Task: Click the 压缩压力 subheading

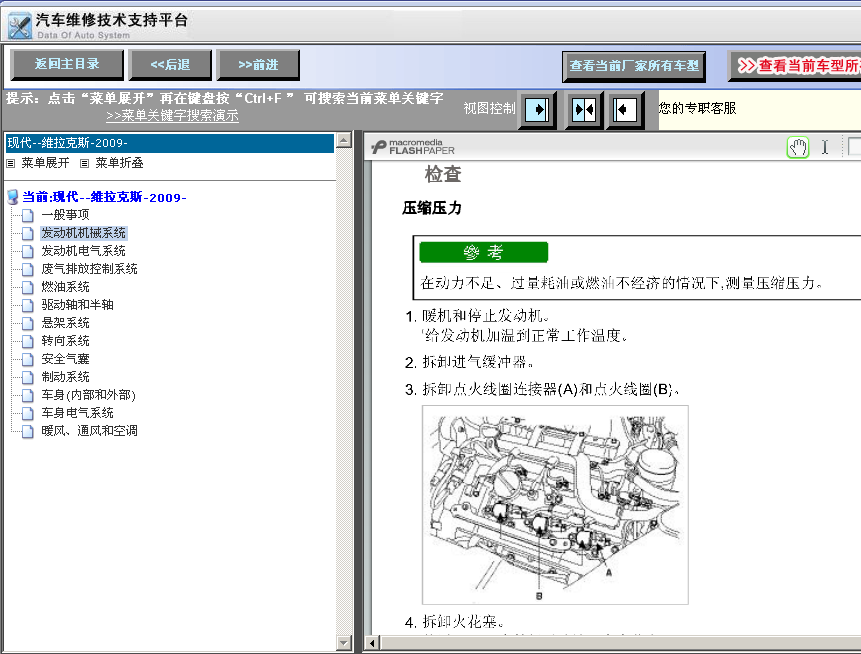Action: 432,208
